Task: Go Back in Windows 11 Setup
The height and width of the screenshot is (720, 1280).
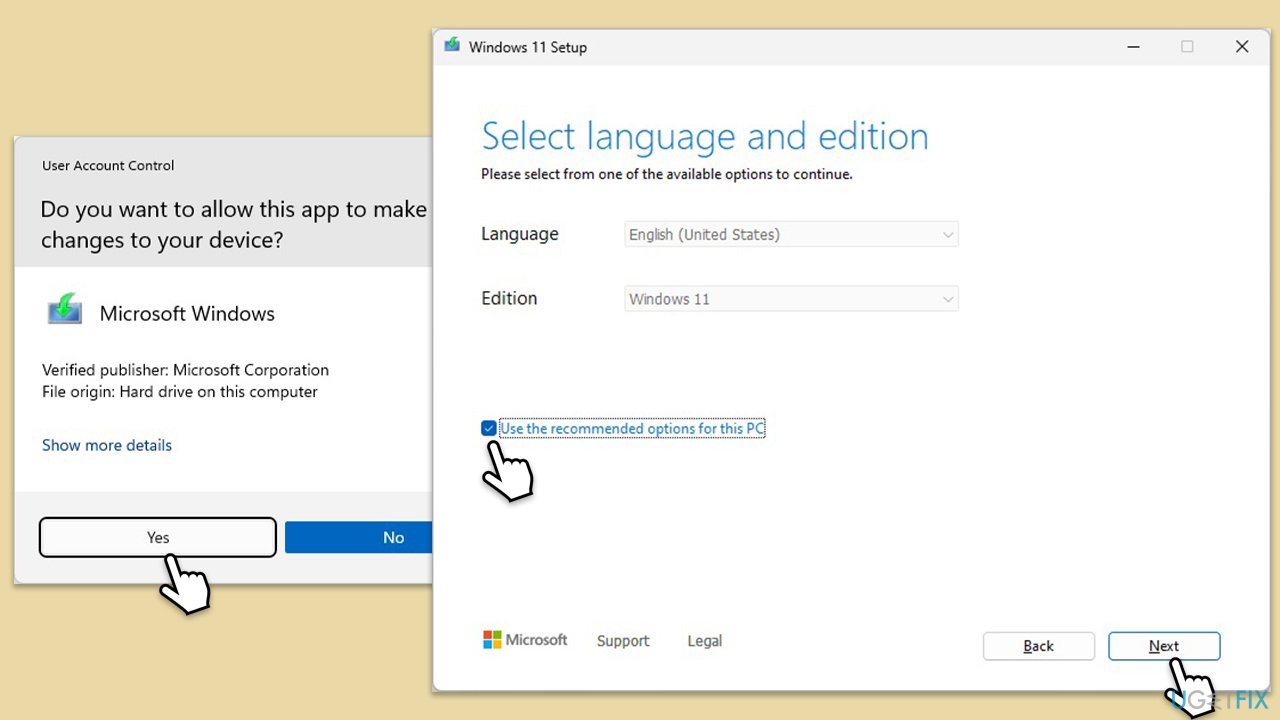Action: click(x=1039, y=646)
